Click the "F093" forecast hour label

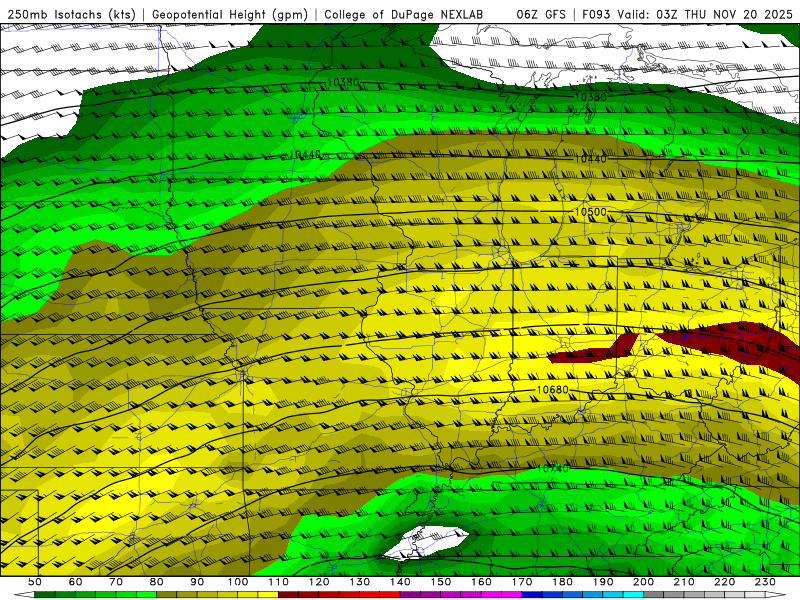pos(596,14)
